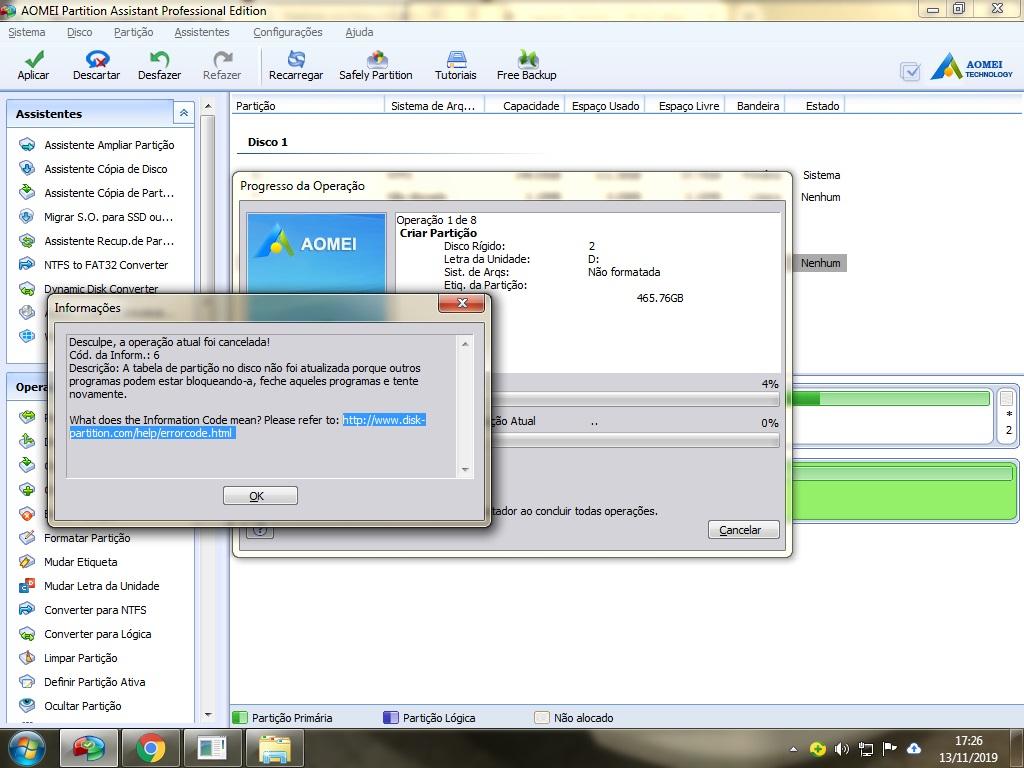
Task: Show hidden system tray icons
Action: point(793,749)
